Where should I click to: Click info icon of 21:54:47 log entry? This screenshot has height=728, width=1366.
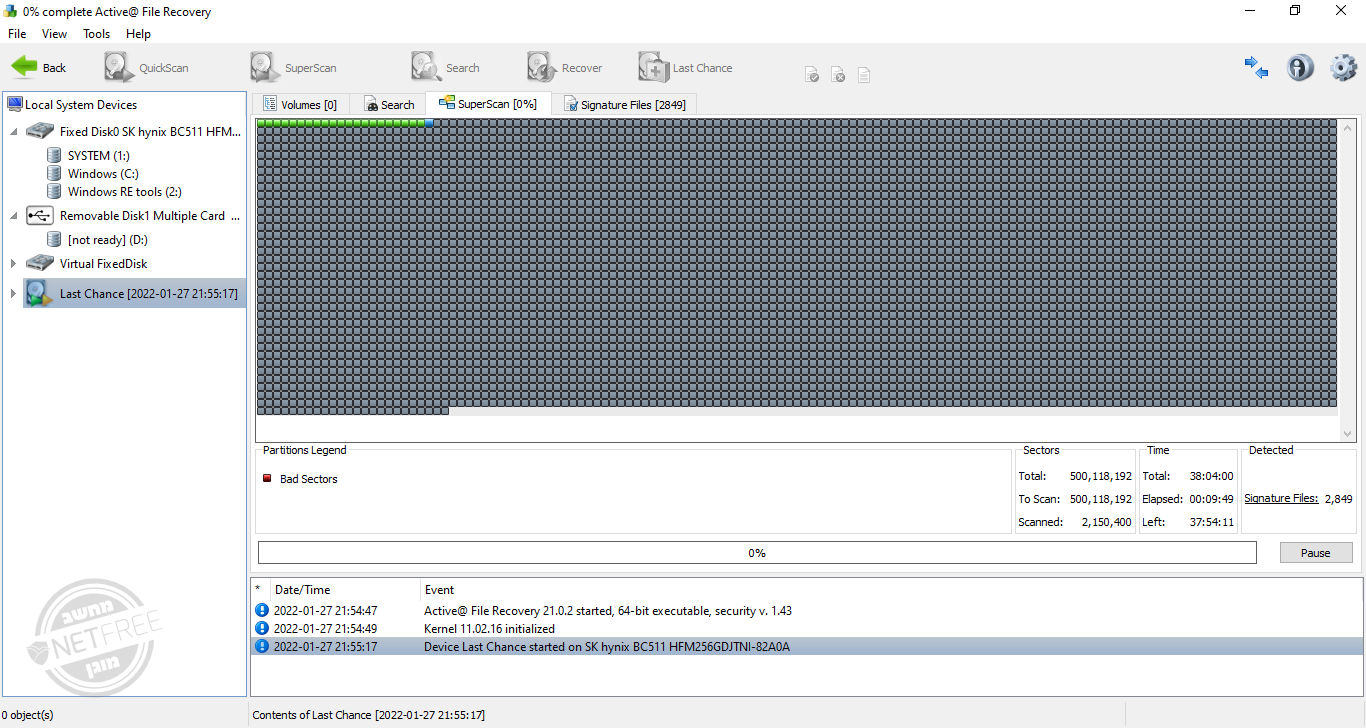262,610
